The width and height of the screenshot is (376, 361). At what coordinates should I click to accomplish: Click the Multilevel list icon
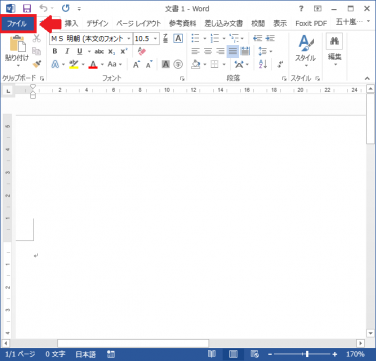point(234,39)
